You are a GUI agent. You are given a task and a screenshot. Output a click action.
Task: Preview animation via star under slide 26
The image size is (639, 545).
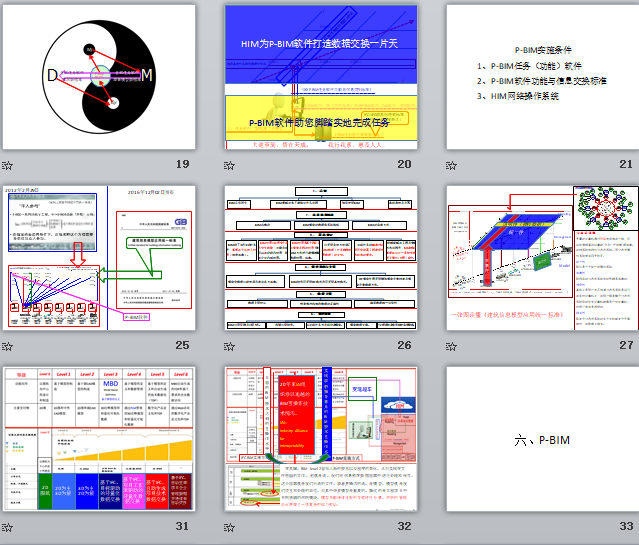coord(230,346)
